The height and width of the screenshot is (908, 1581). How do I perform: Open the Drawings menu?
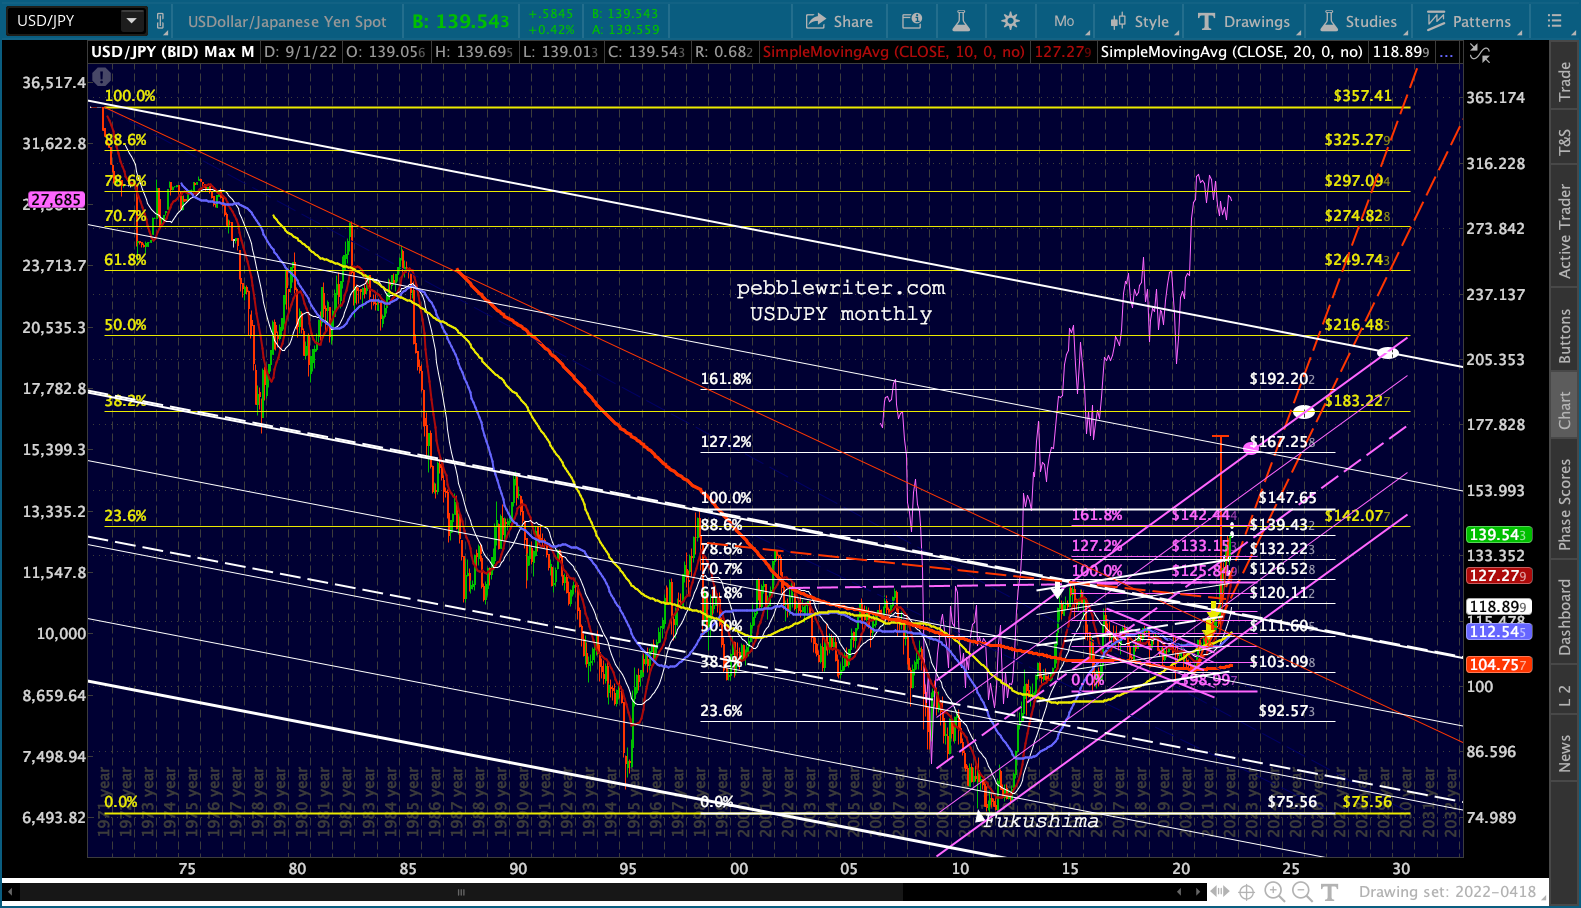coord(1243,21)
